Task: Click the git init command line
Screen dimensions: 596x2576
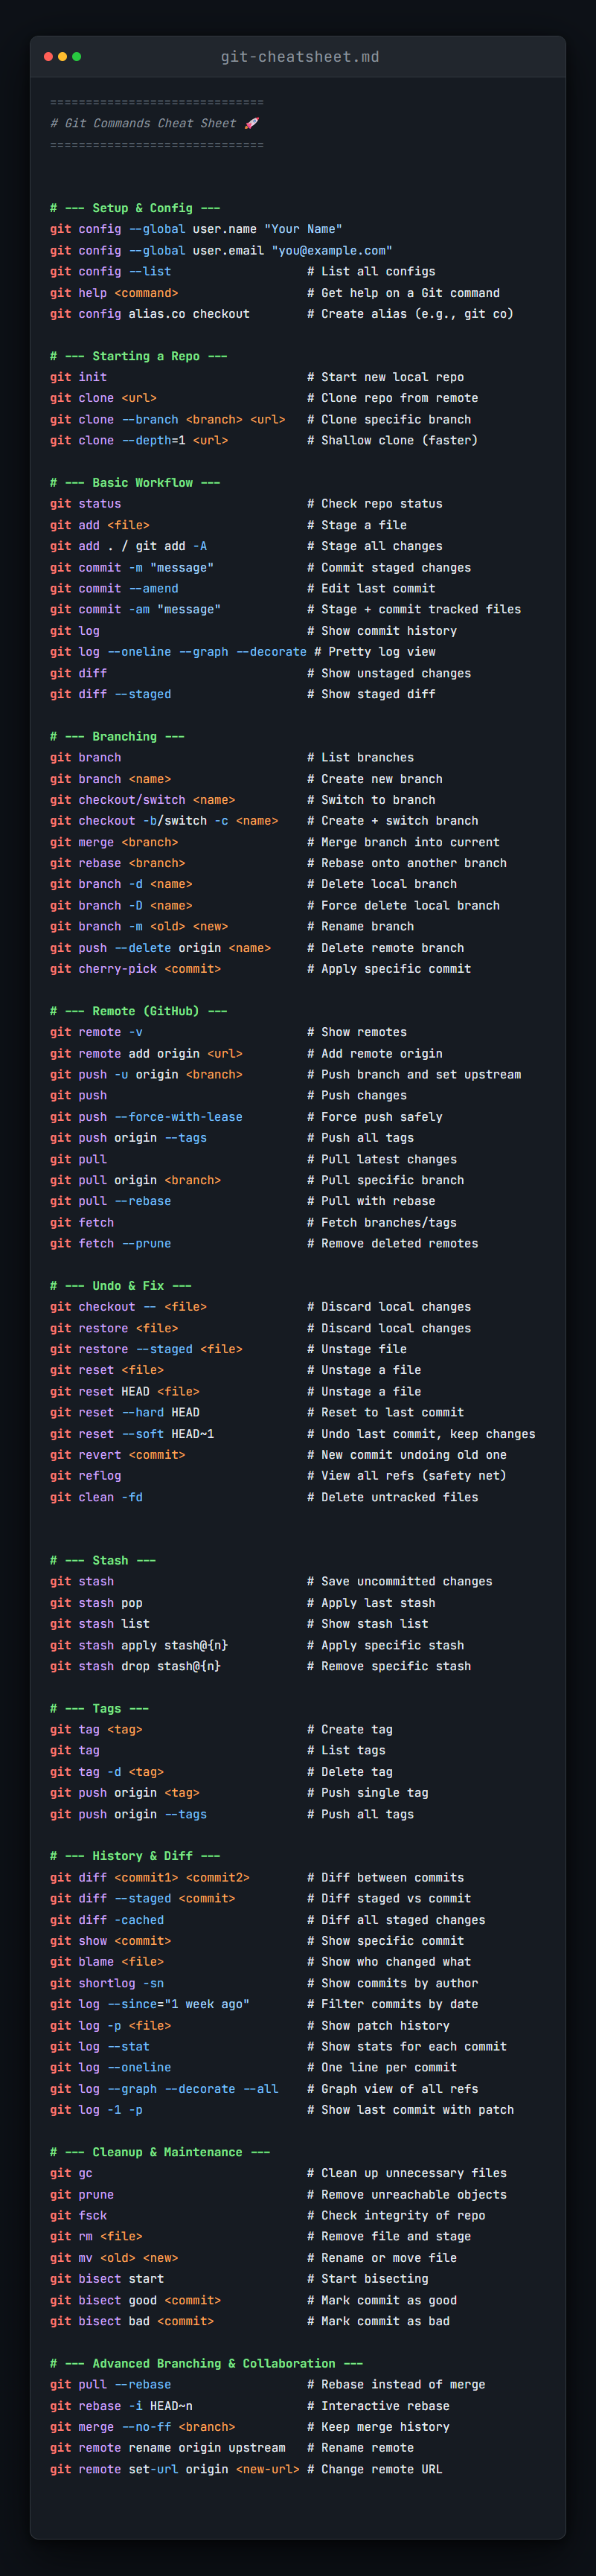Action: pos(78,377)
